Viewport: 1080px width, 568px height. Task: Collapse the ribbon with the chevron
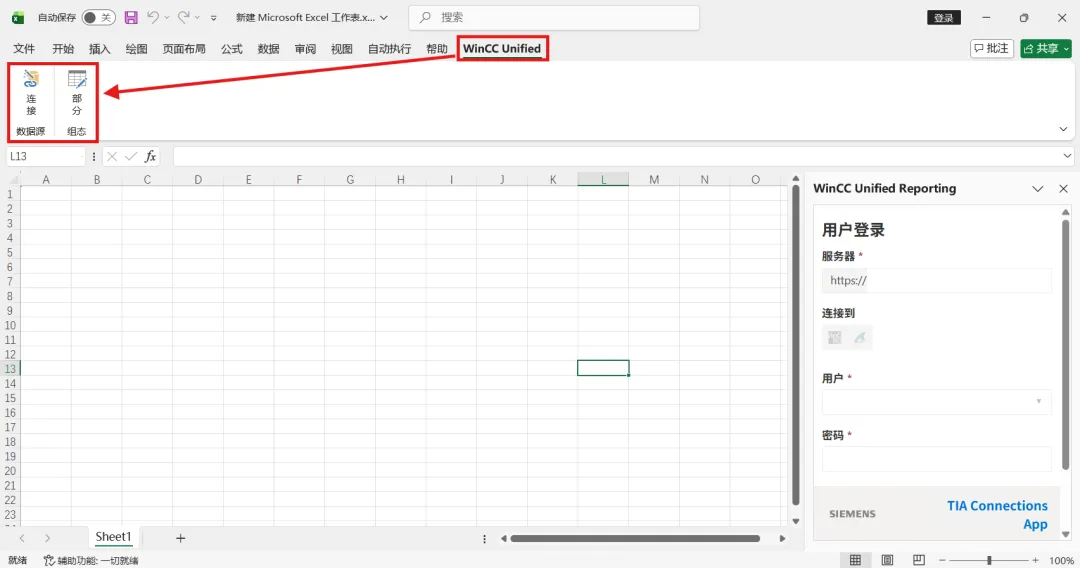[x=1063, y=129]
